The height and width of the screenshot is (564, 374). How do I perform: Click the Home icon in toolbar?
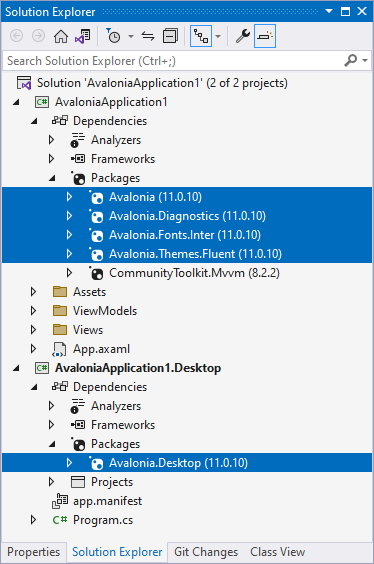pyautogui.click(x=61, y=36)
